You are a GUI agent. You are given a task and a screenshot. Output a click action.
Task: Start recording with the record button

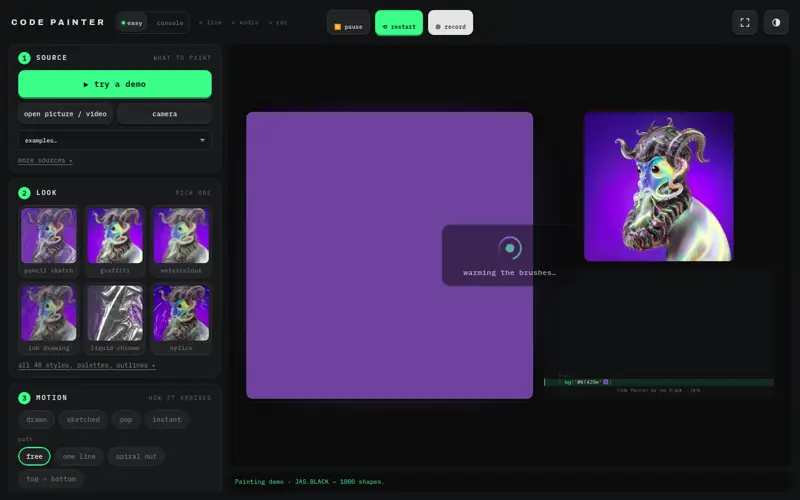tap(451, 23)
